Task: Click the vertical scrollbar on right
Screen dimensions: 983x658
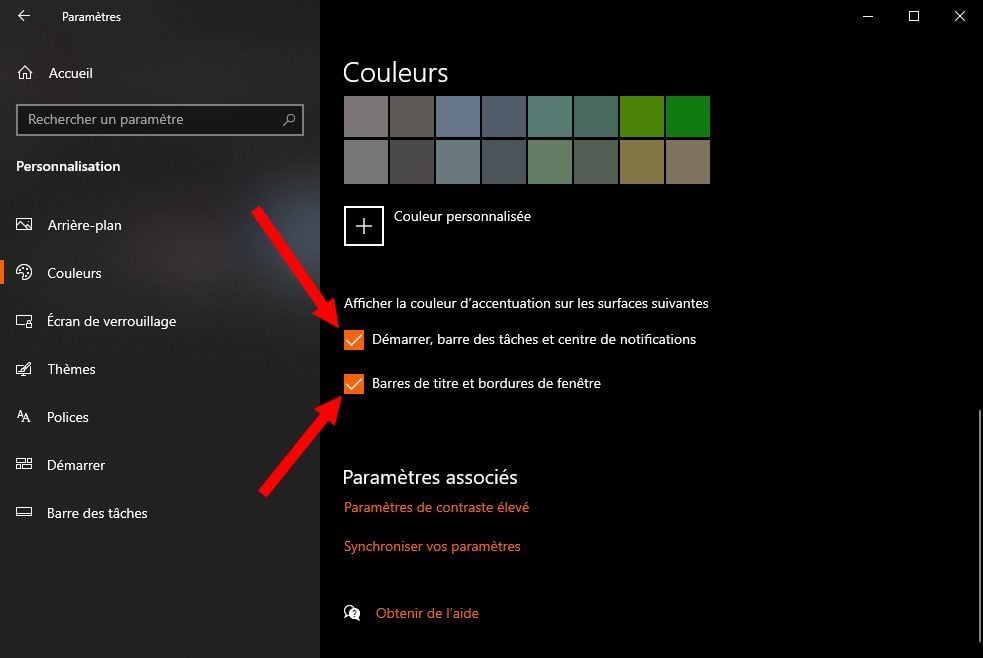Action: click(x=979, y=526)
